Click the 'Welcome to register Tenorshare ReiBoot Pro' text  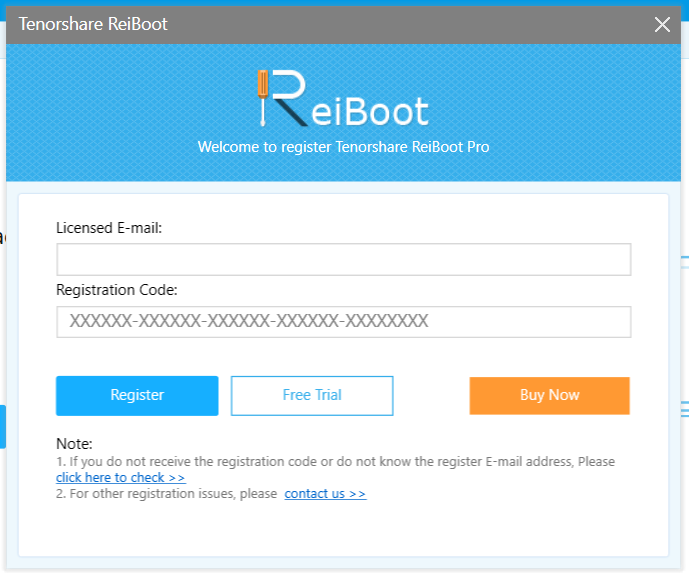click(x=343, y=147)
